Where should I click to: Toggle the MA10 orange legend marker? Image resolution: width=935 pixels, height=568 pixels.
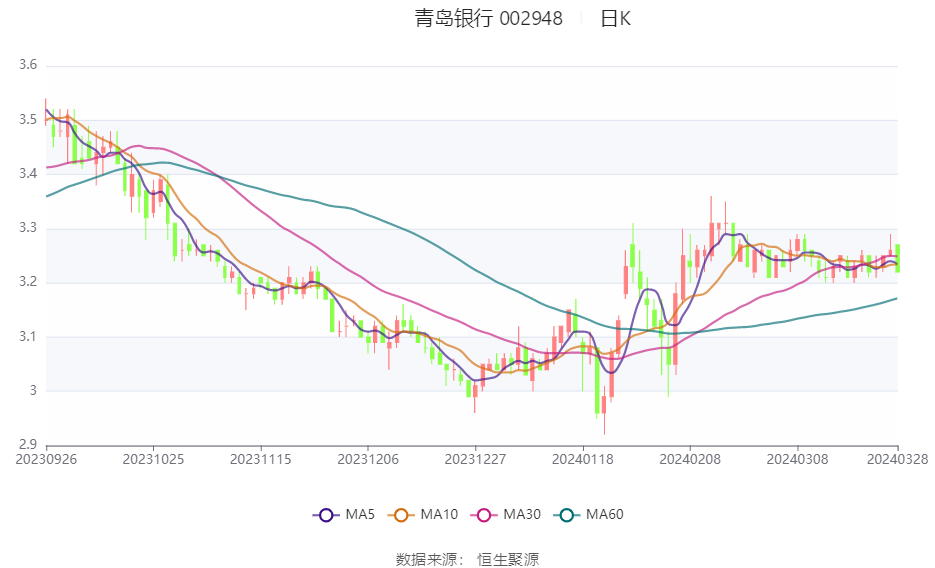pos(401,515)
